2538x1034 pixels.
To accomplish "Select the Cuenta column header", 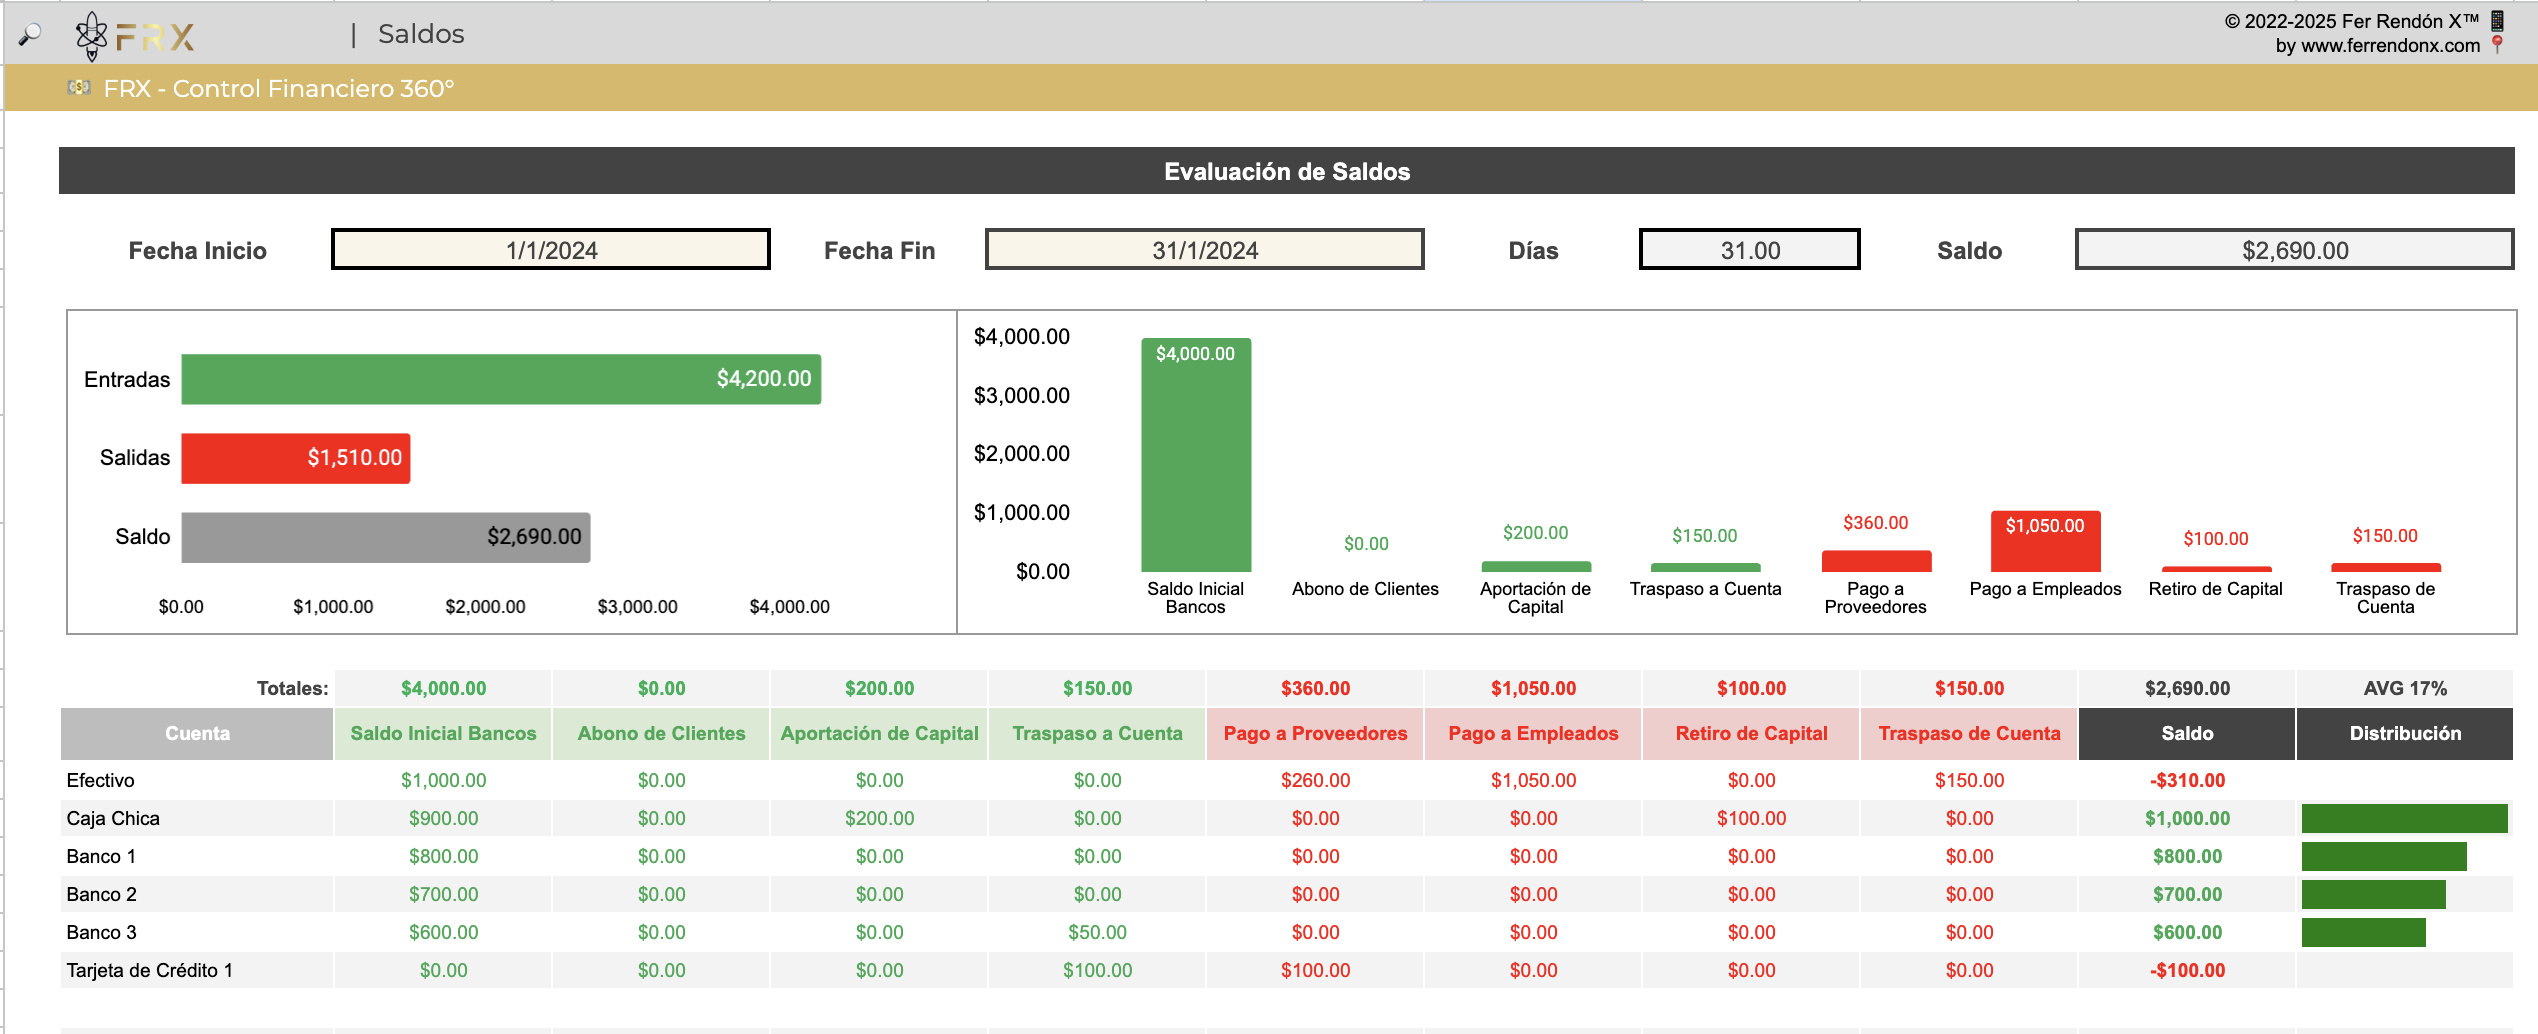I will 197,733.
